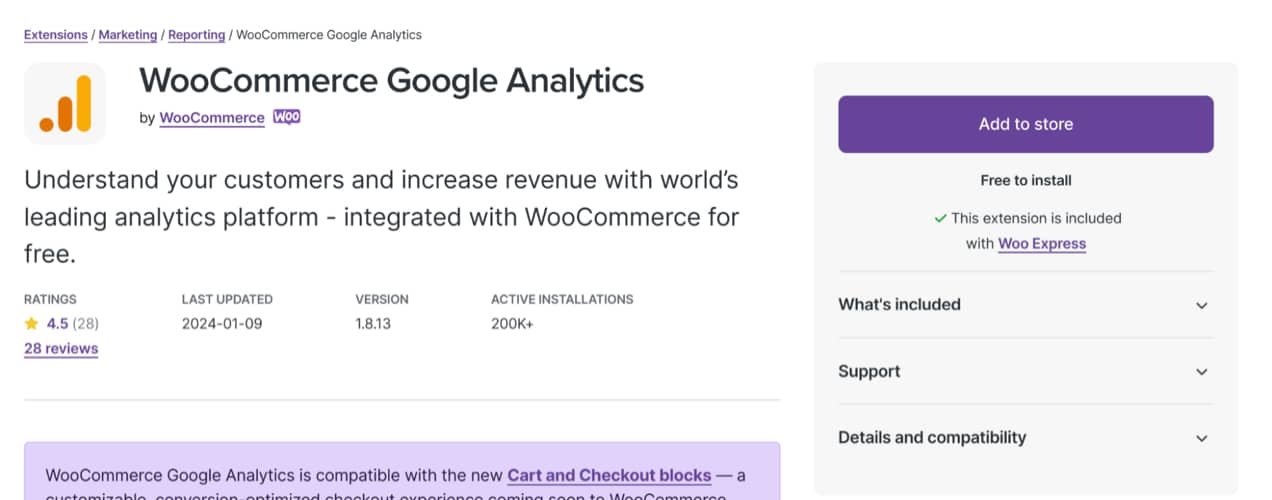Expand the What's included chevron

pyautogui.click(x=1202, y=305)
